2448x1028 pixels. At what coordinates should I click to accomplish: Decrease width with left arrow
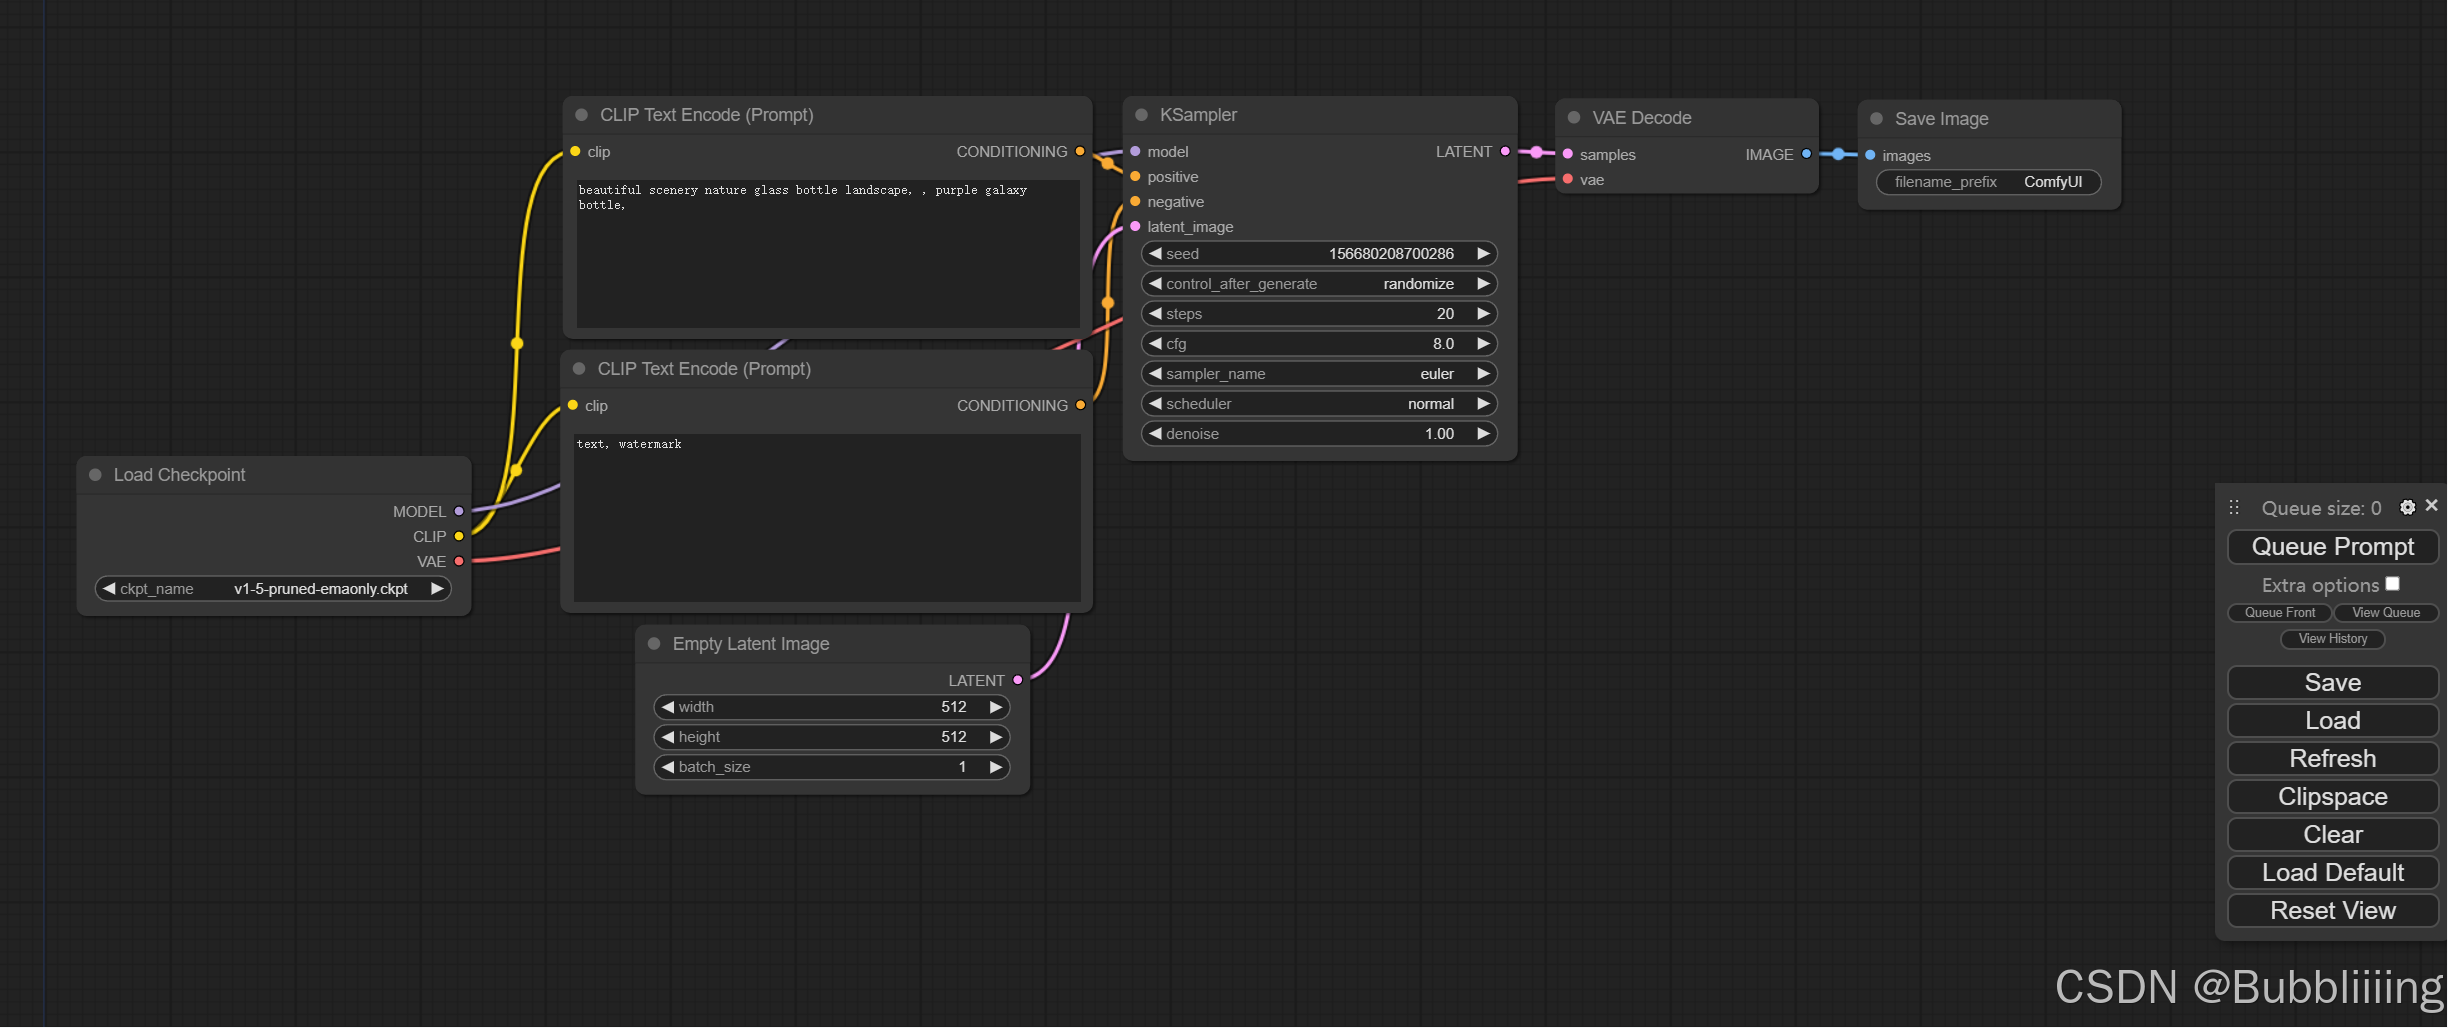click(x=668, y=706)
